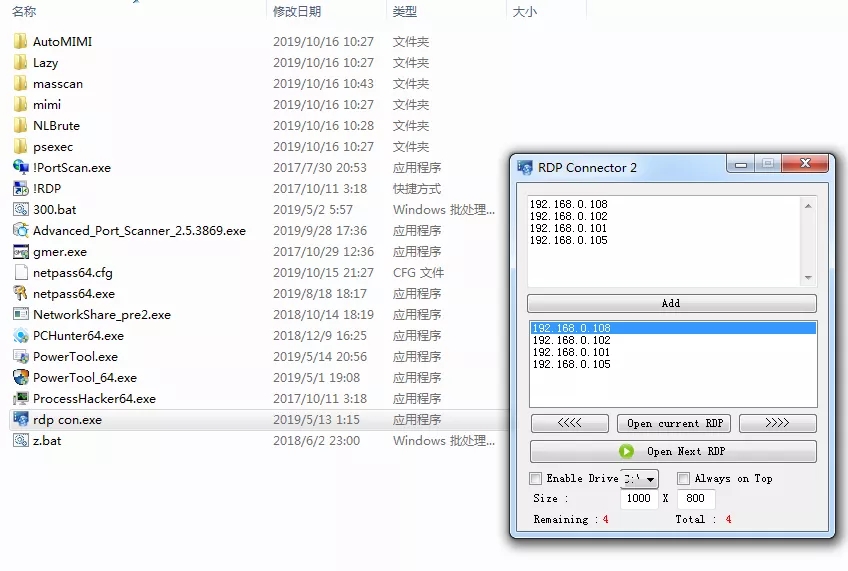The image size is (848, 571).
Task: Click the Open Next RDP button
Action: [673, 452]
